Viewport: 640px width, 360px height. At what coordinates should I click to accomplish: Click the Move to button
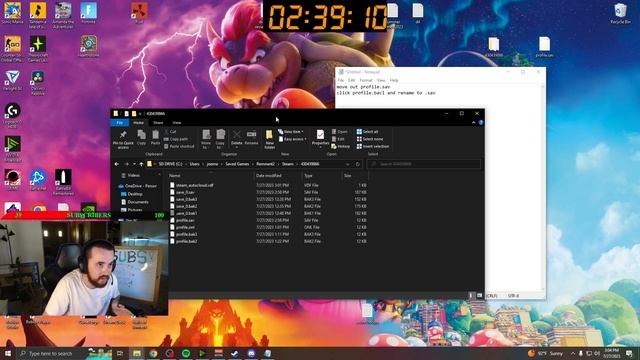207,139
